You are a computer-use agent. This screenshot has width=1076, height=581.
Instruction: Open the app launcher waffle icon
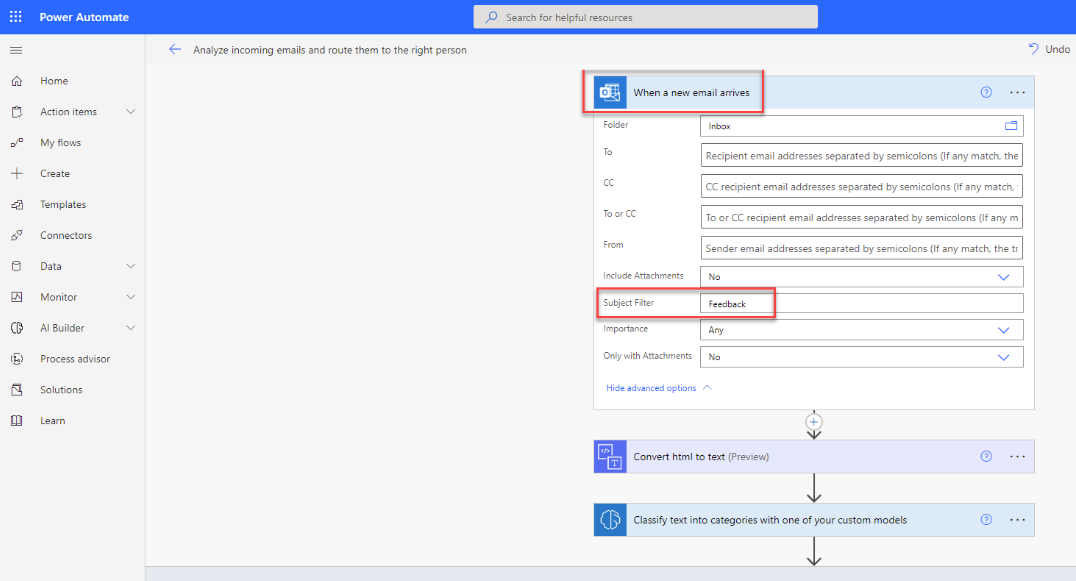(14, 15)
